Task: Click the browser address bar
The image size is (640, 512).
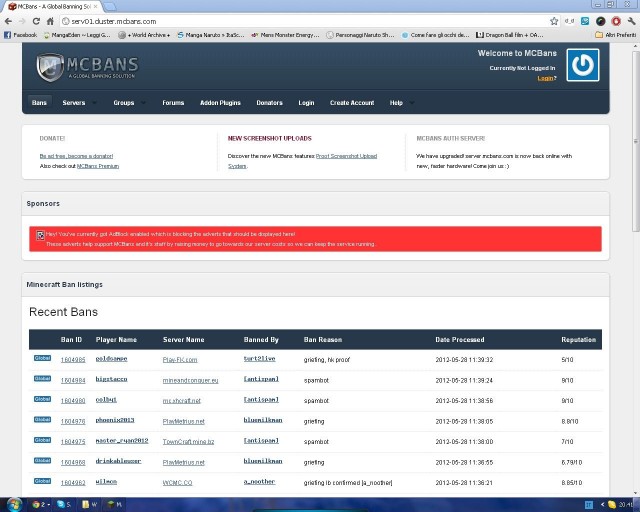Action: coord(300,20)
